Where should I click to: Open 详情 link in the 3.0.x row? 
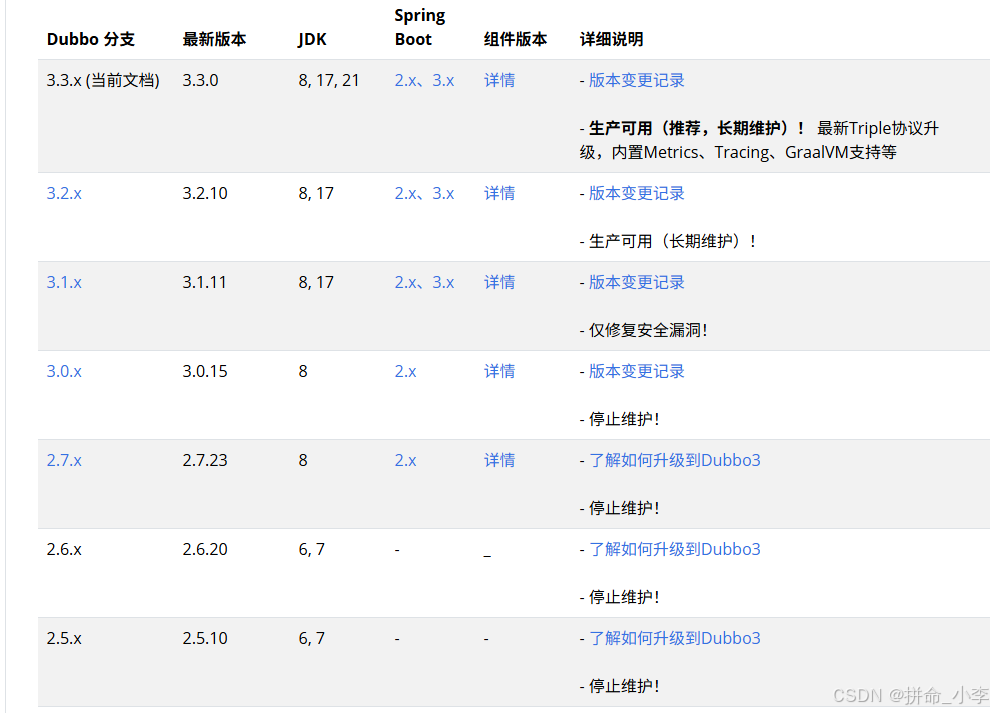(x=500, y=371)
